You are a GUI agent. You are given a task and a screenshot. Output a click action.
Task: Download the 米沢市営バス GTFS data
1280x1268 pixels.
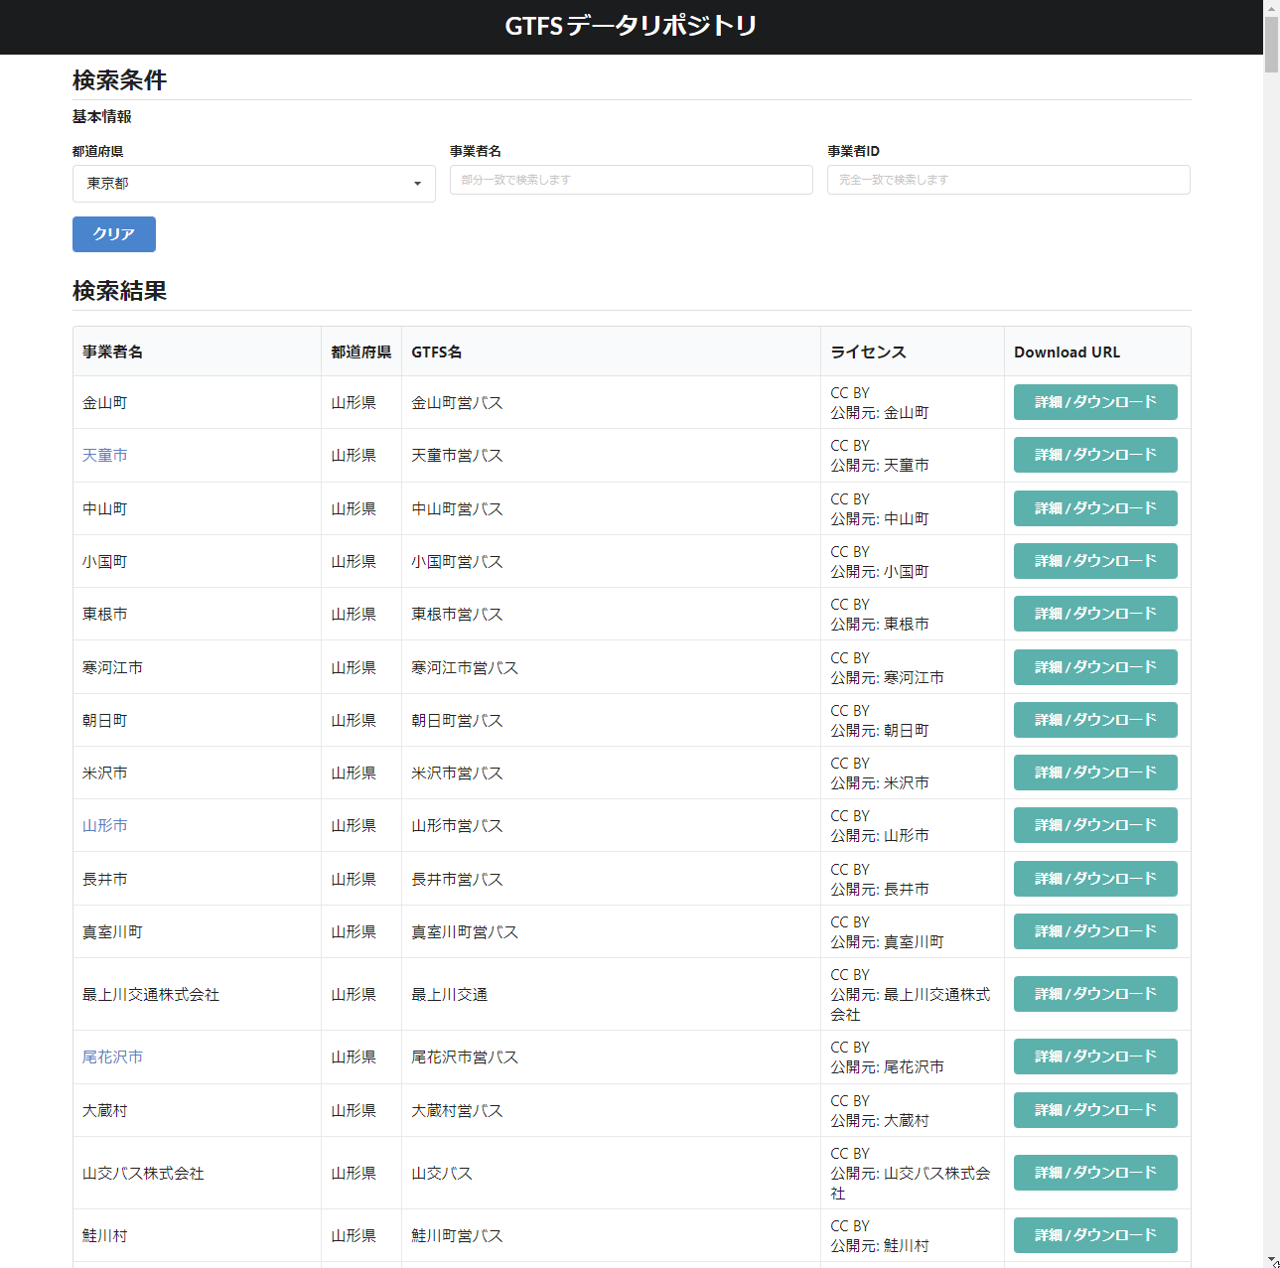pyautogui.click(x=1095, y=772)
